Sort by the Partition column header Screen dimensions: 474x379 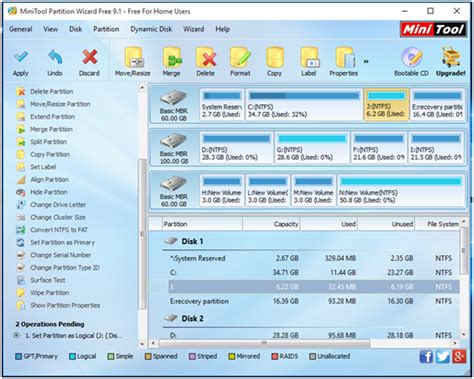pos(202,224)
